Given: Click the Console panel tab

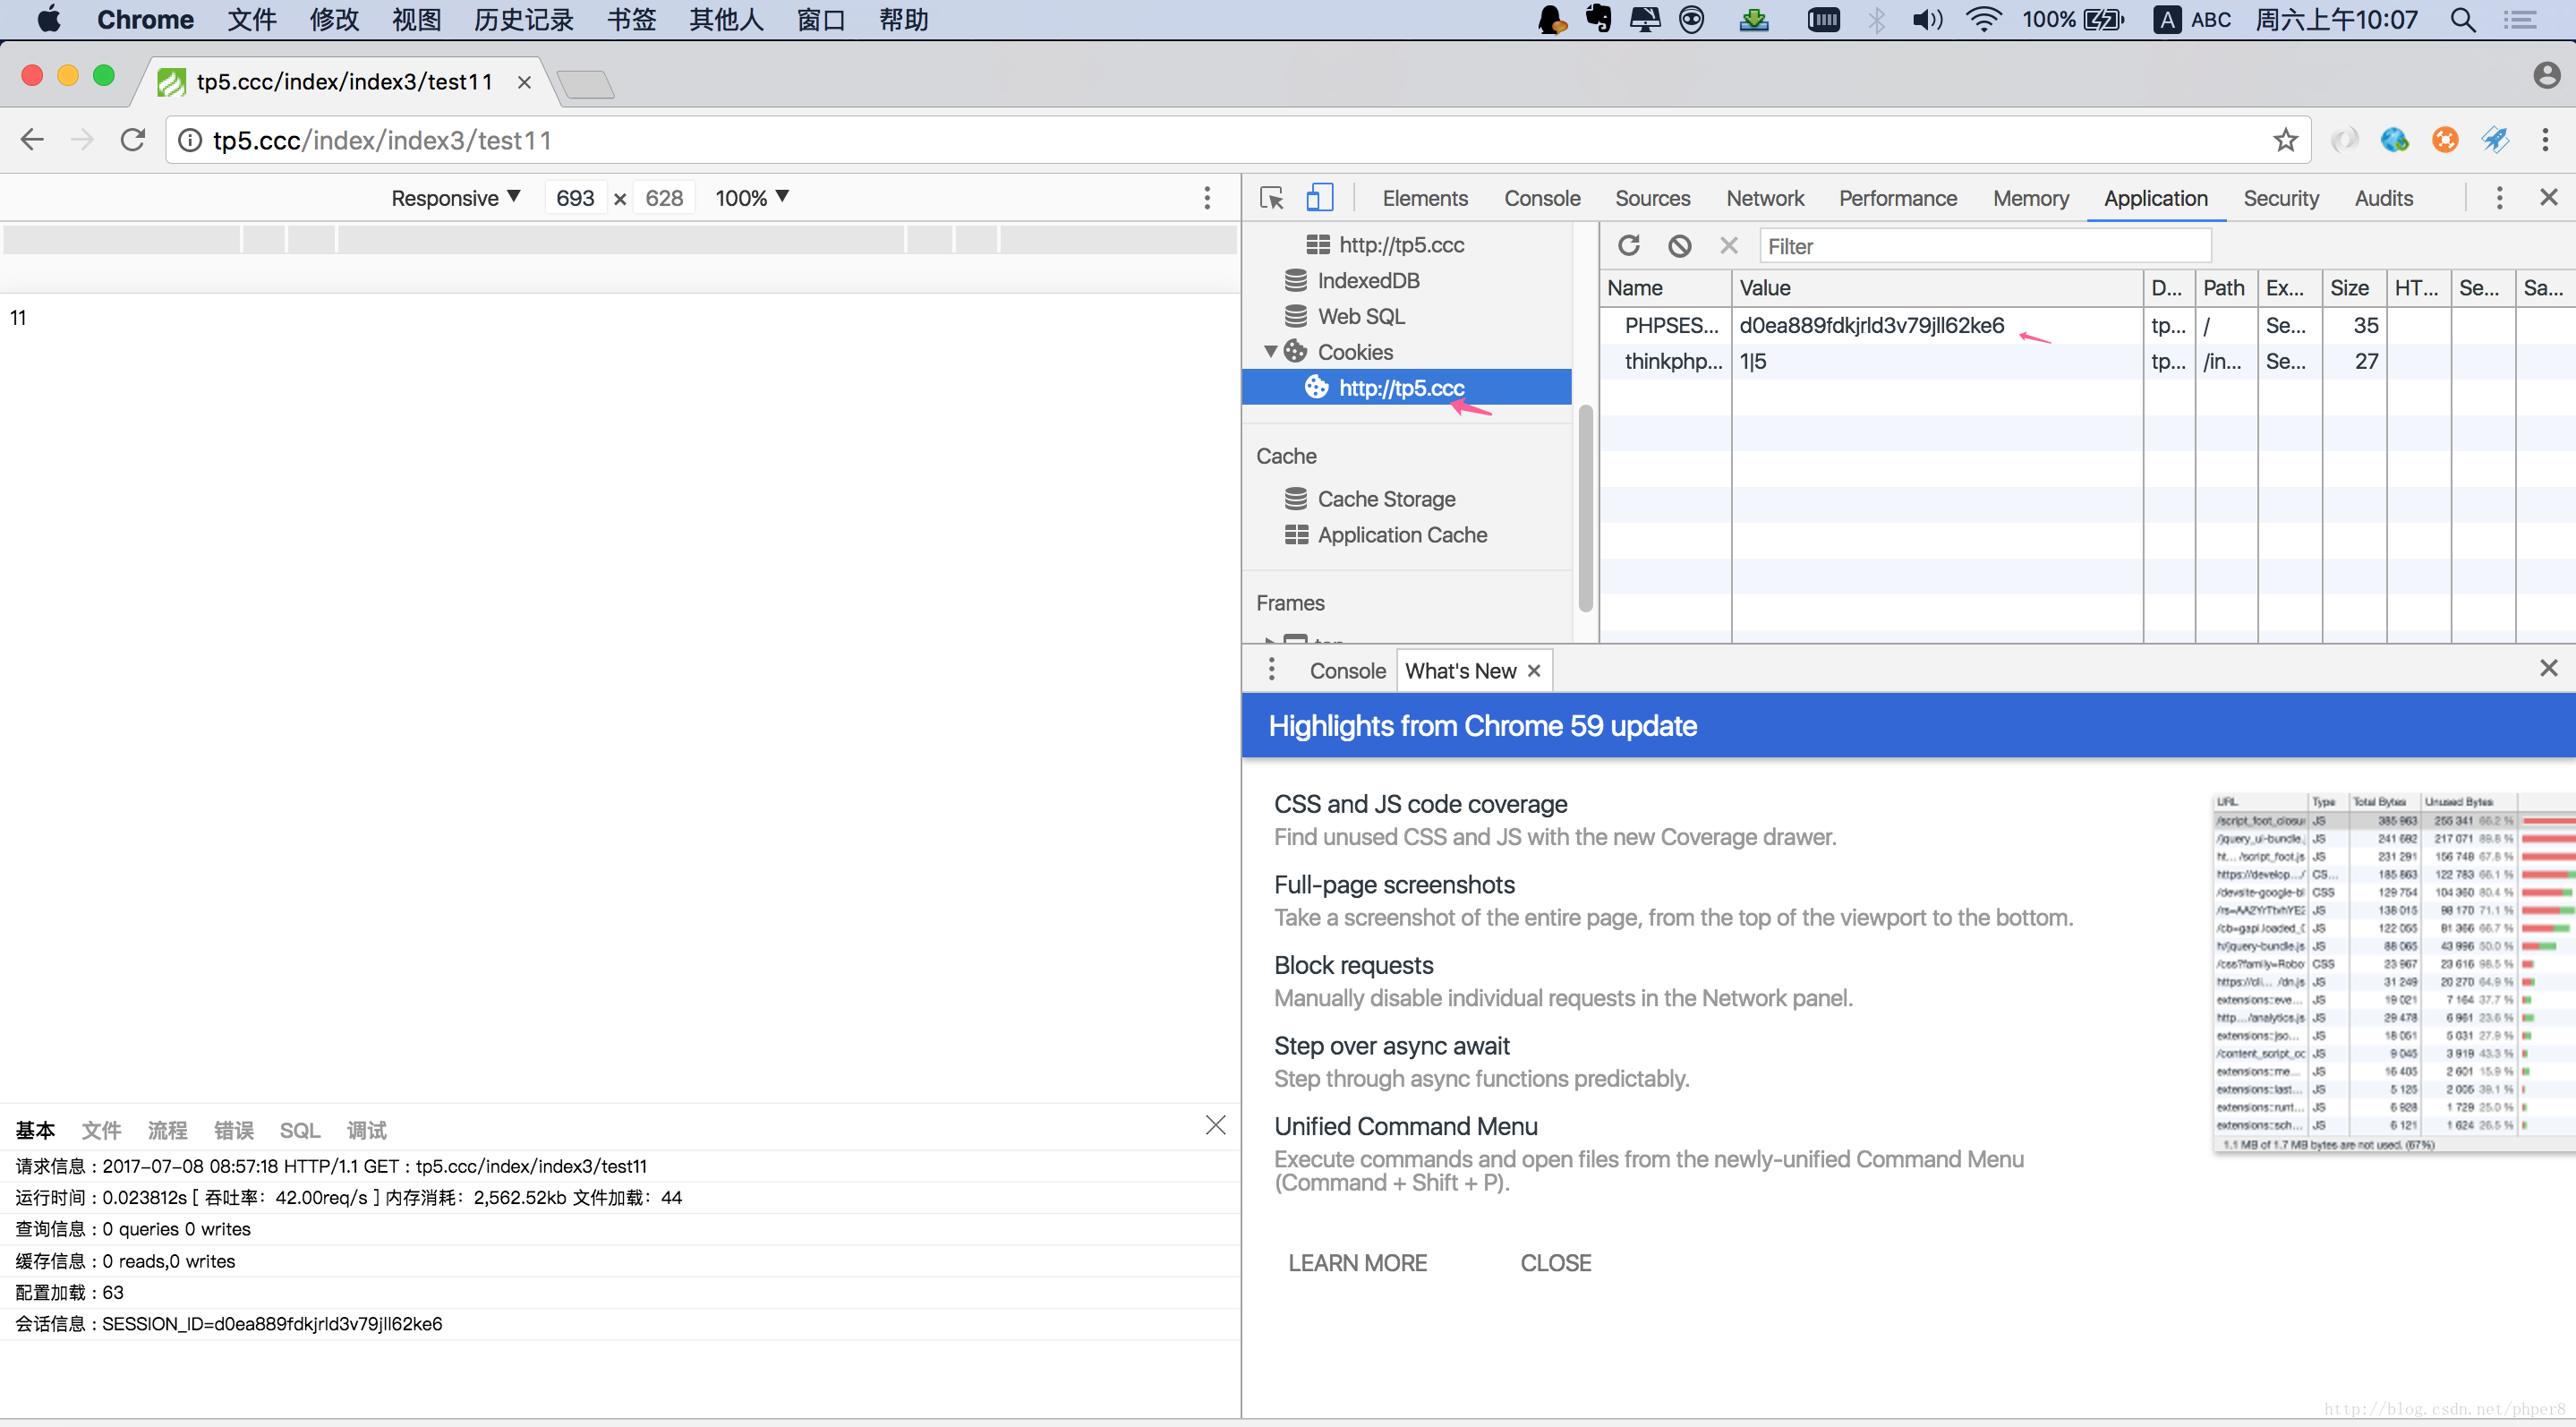Looking at the screenshot, I should click(x=1540, y=197).
